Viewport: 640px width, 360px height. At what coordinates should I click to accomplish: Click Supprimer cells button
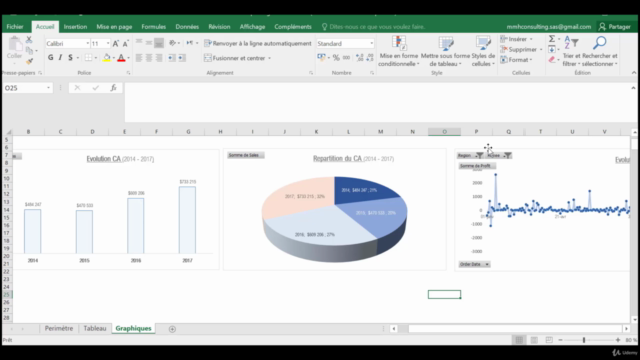521,49
